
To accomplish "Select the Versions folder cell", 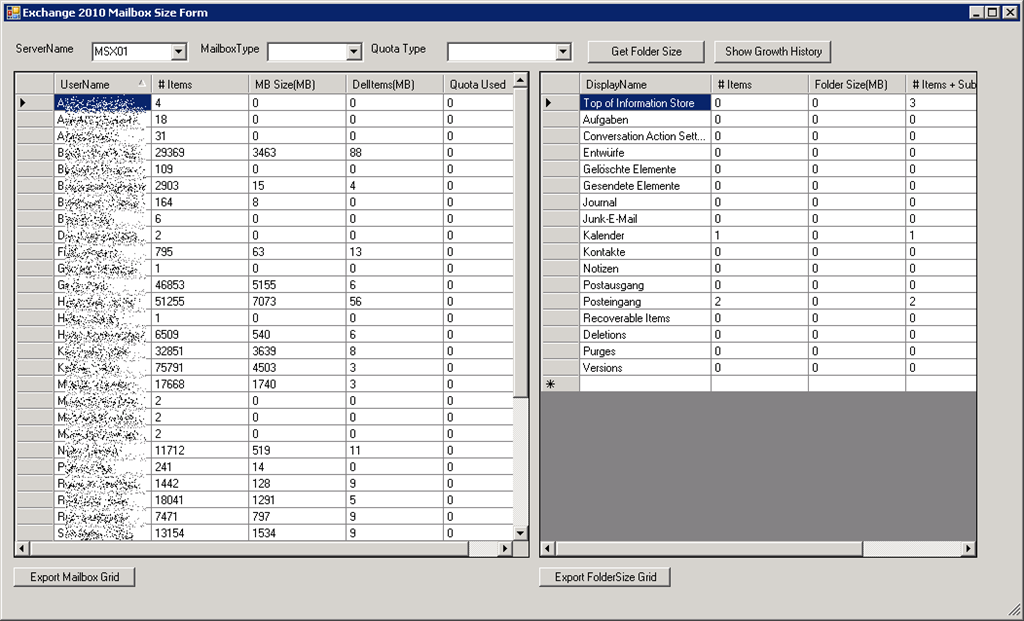I will tap(645, 368).
